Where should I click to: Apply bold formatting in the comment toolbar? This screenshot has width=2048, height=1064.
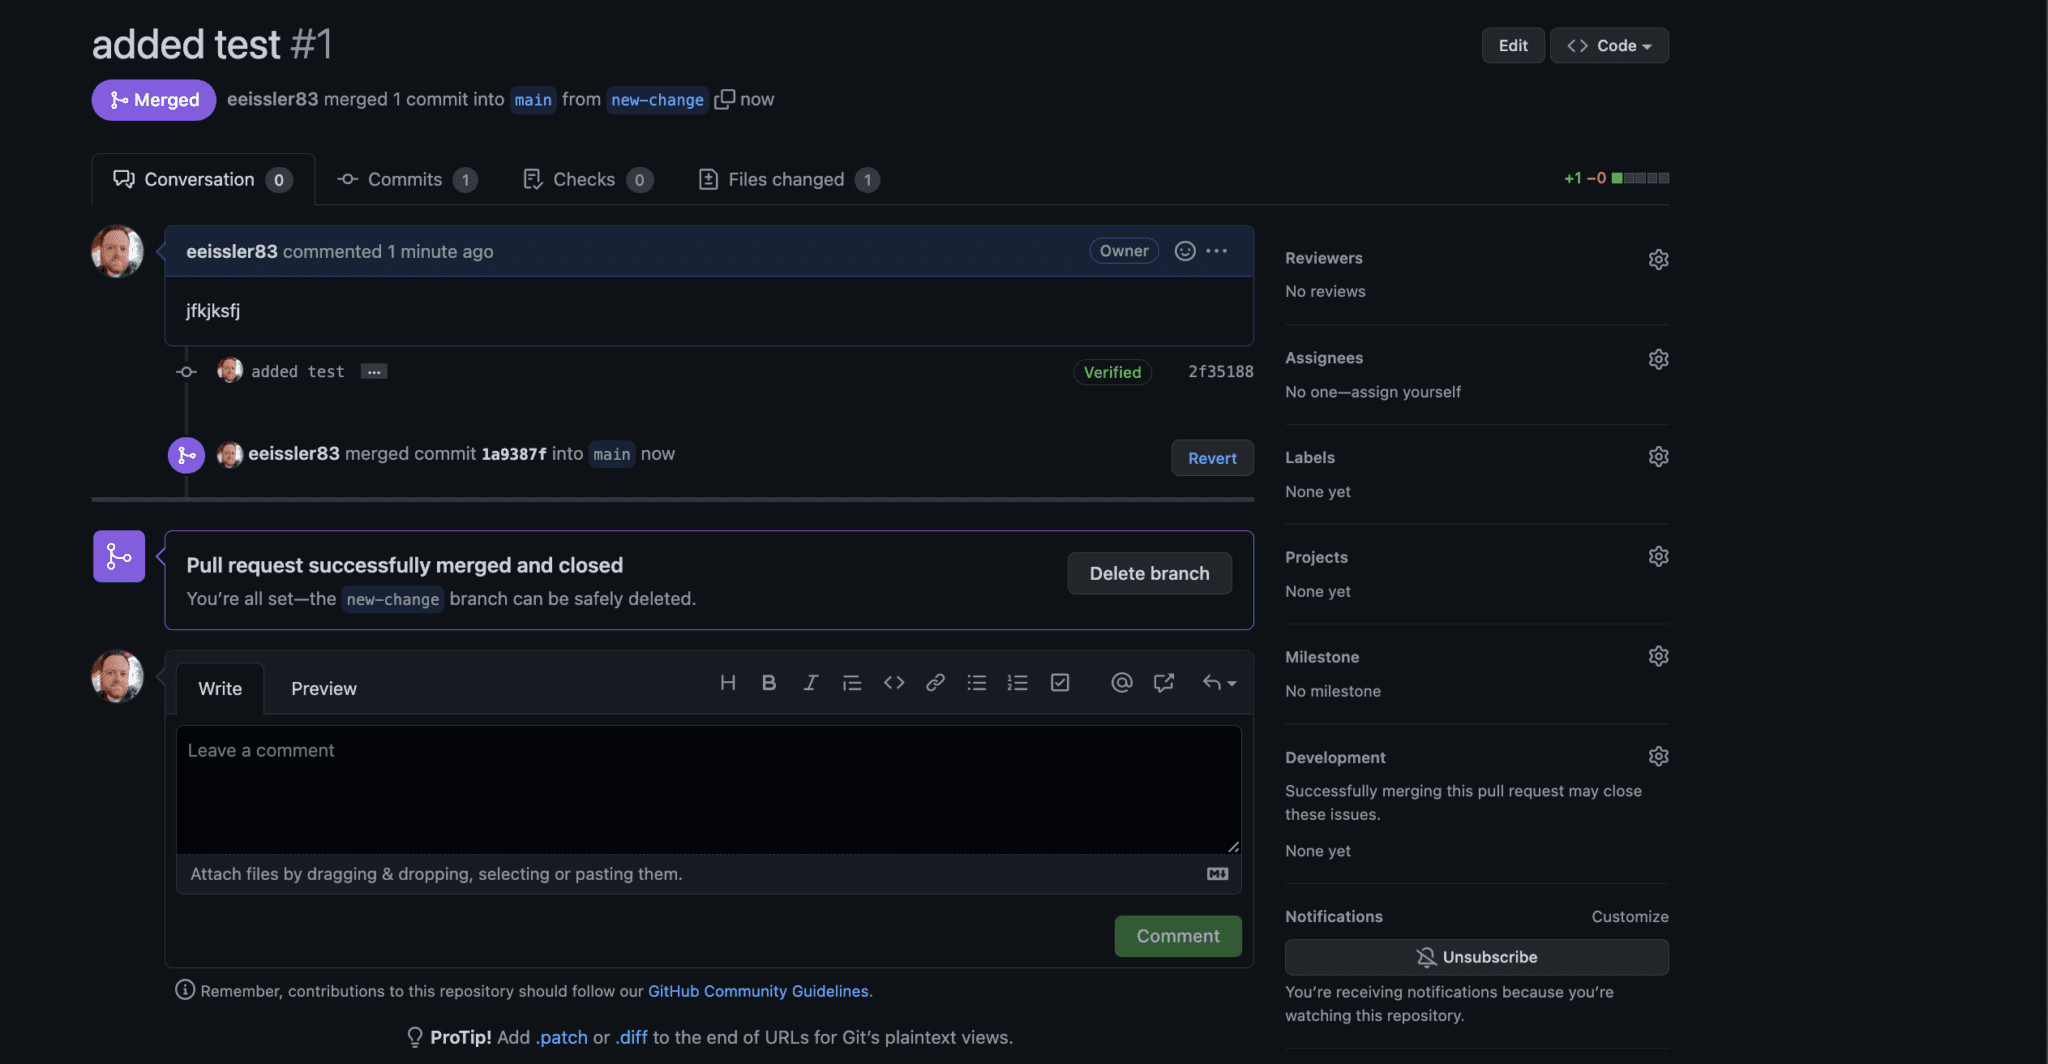pyautogui.click(x=768, y=682)
